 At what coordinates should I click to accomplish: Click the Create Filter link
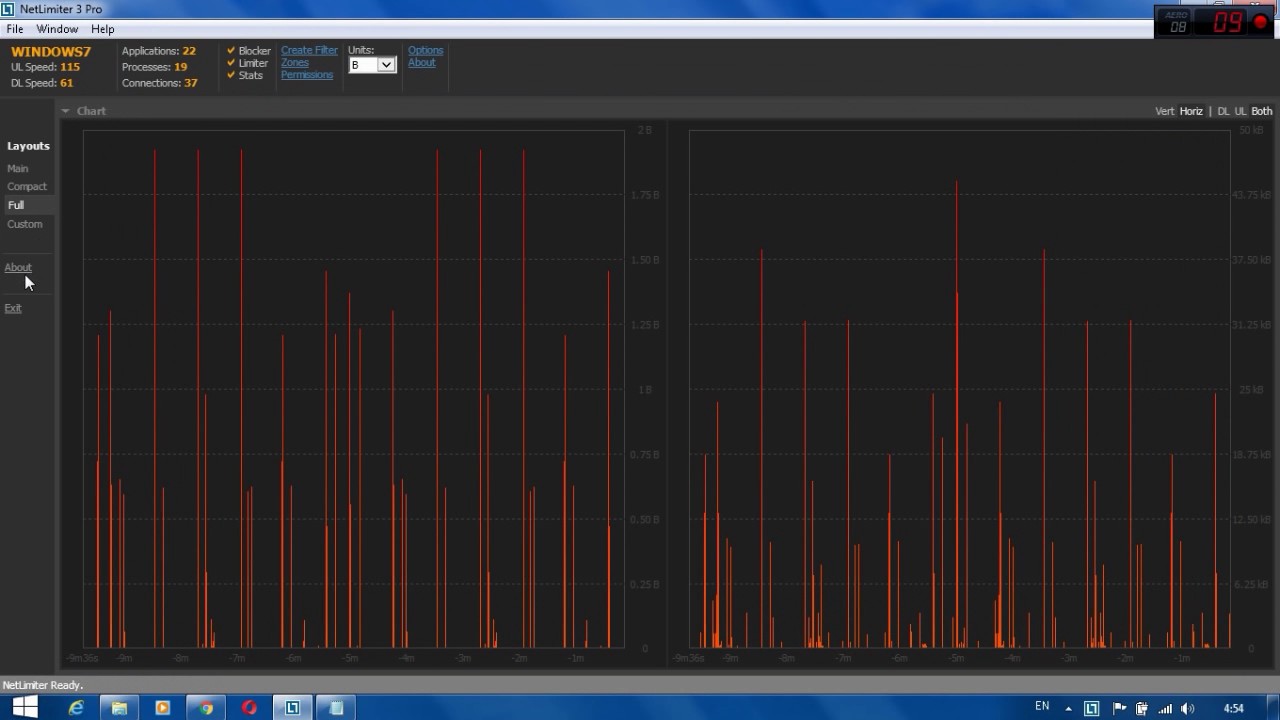[x=309, y=50]
